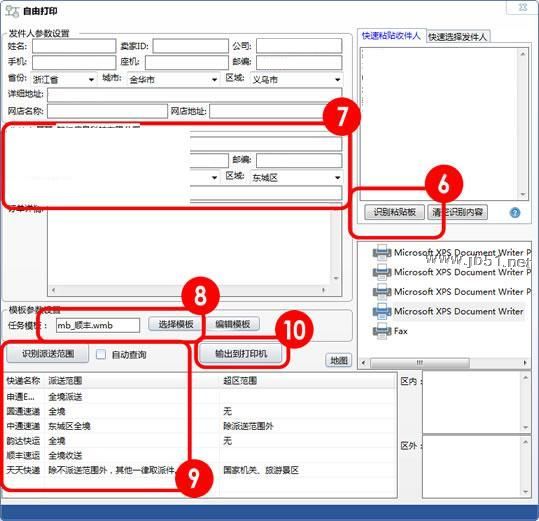Focus the sender 姓名 input field

[74, 46]
